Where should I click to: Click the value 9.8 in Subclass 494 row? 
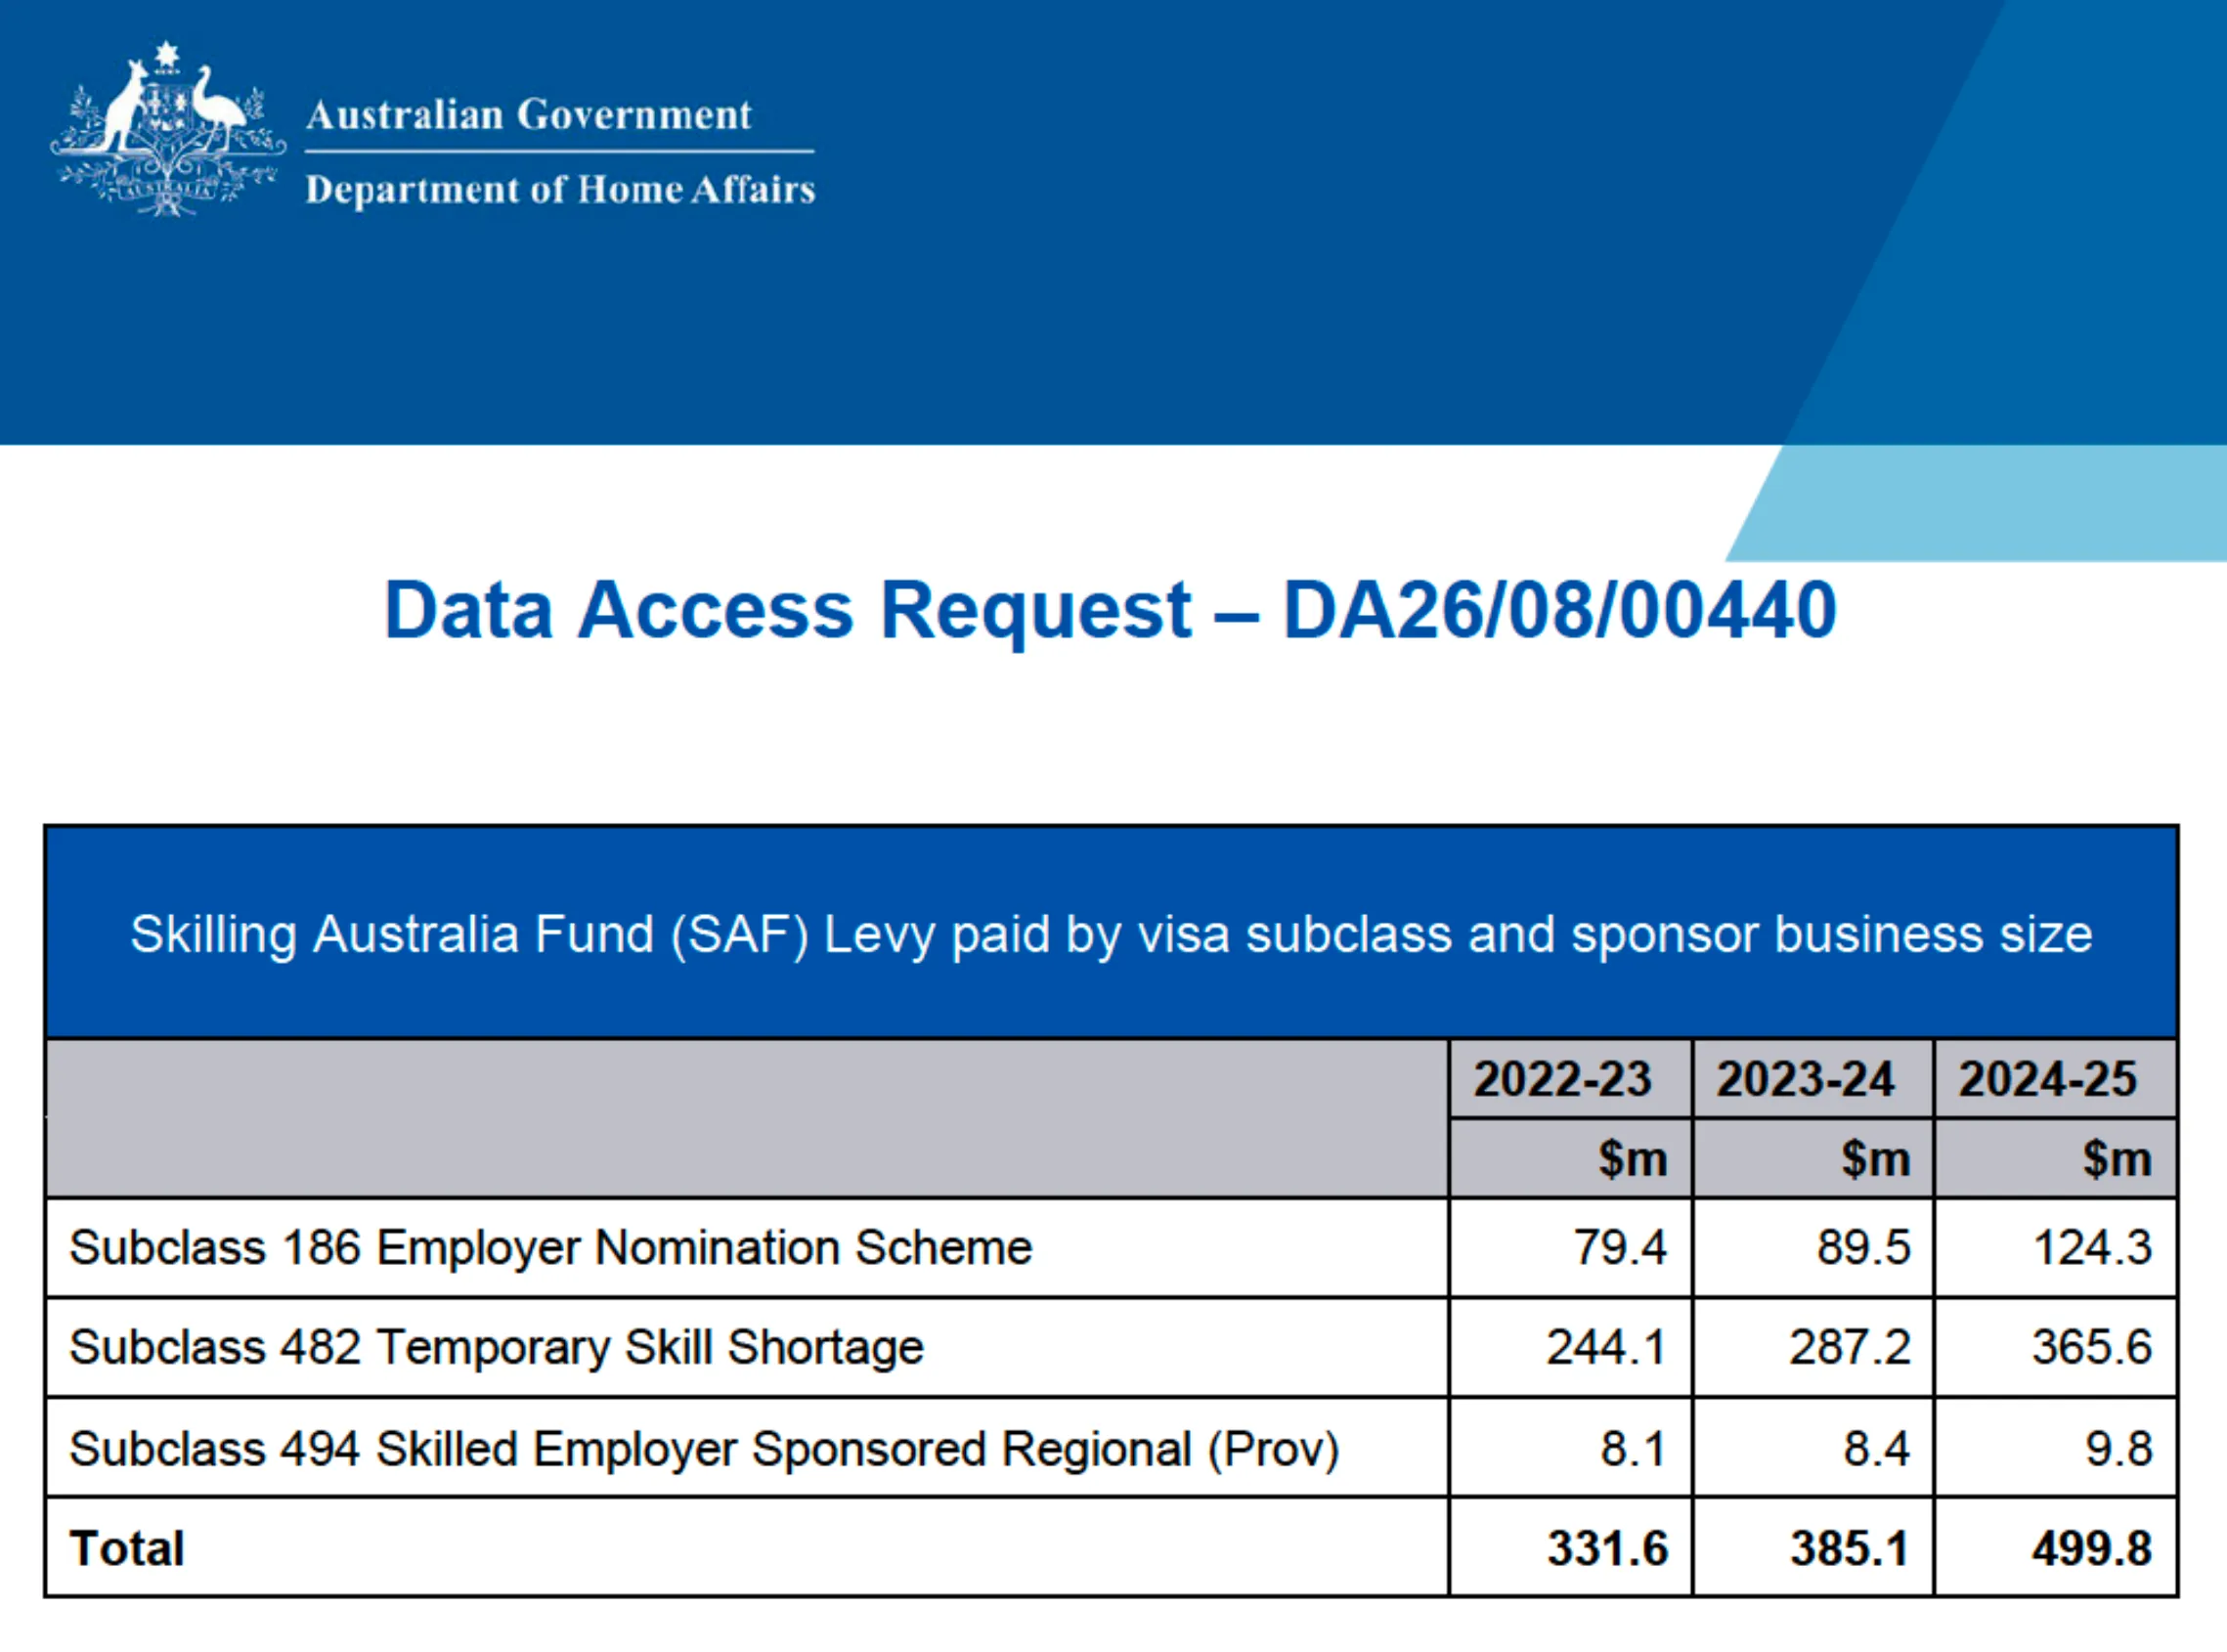(x=2119, y=1449)
